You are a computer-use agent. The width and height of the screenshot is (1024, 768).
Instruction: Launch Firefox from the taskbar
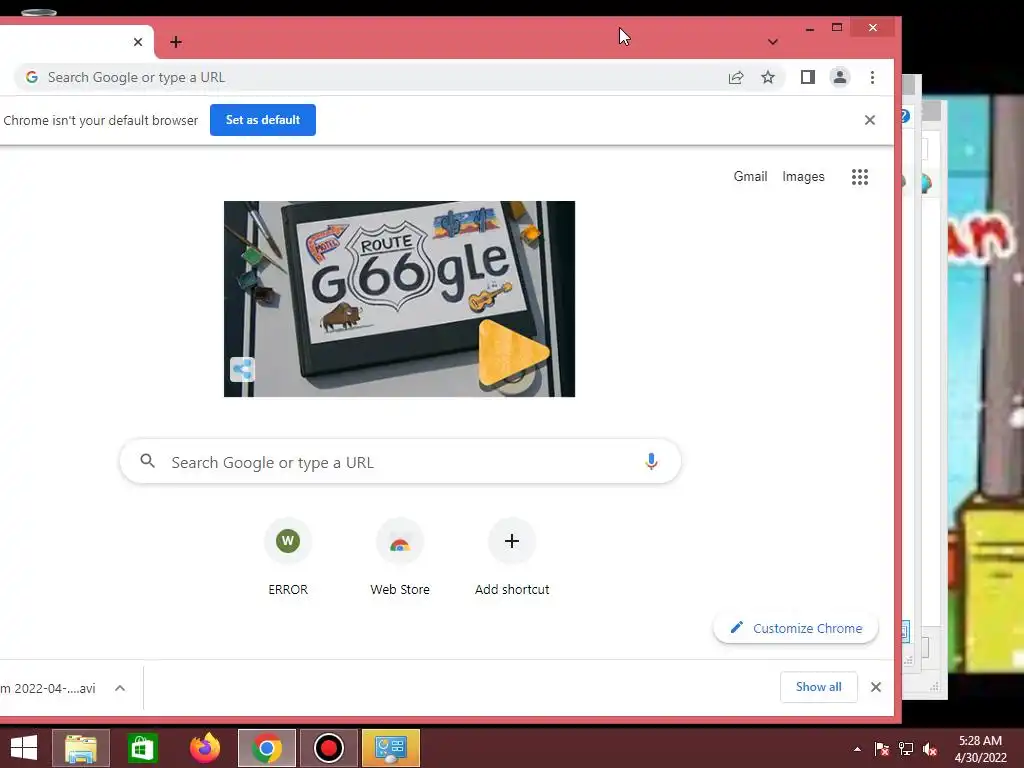click(205, 748)
